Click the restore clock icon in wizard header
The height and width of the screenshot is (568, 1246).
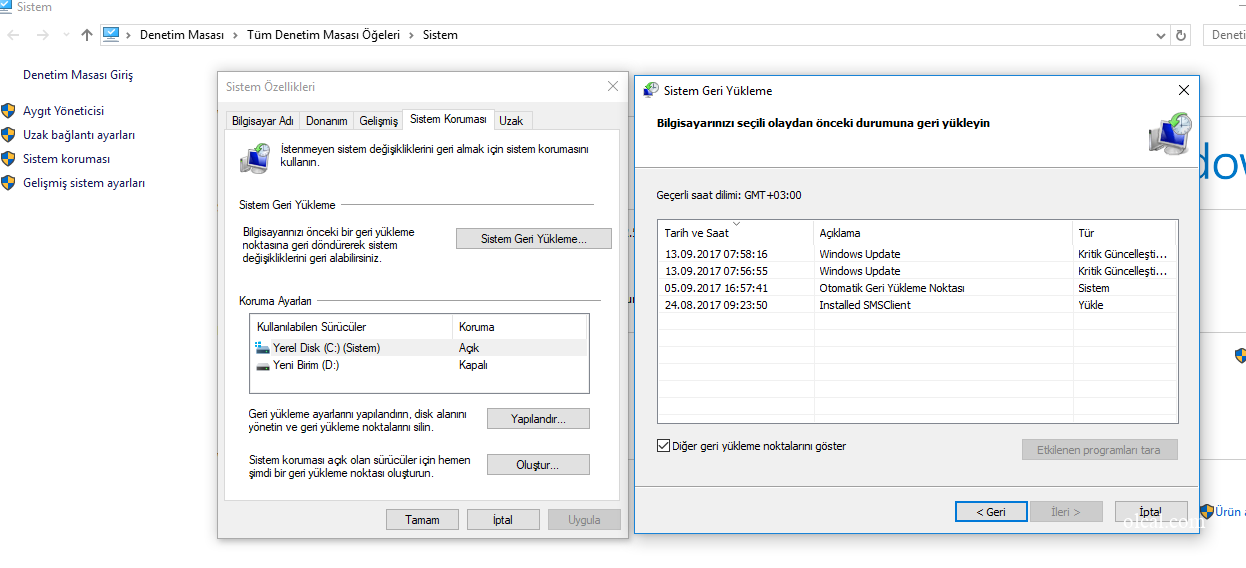click(x=1170, y=133)
